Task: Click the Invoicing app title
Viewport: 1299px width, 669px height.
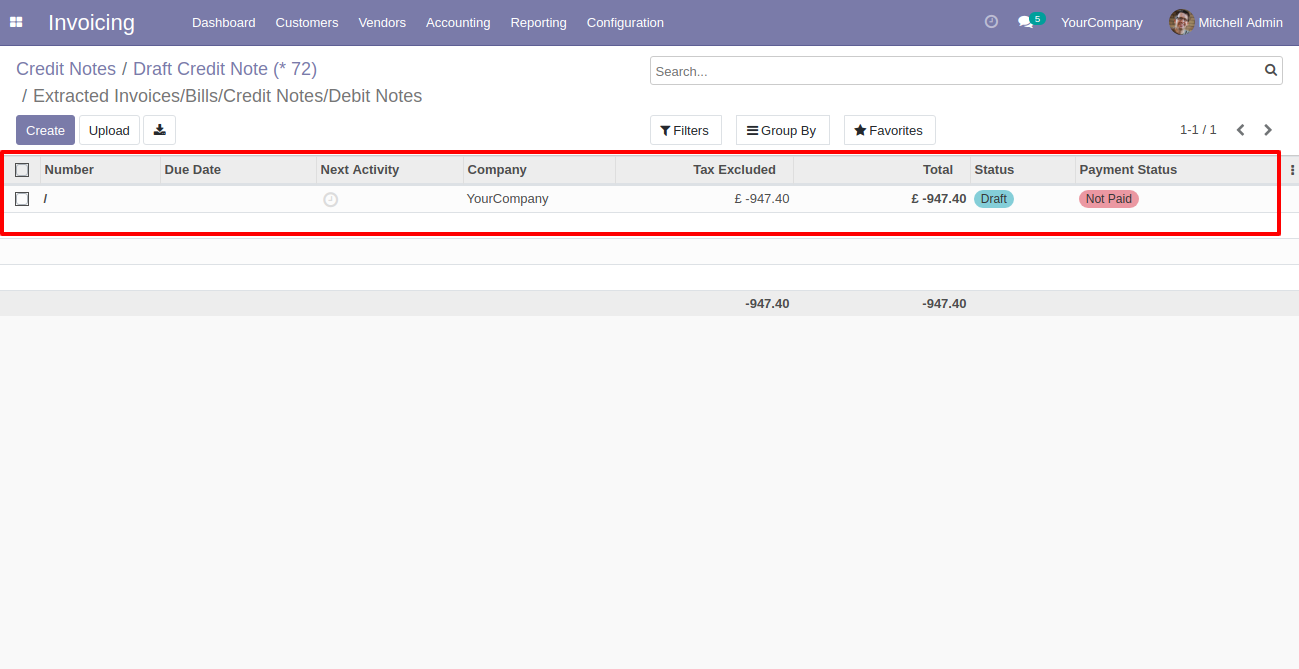Action: [x=91, y=22]
